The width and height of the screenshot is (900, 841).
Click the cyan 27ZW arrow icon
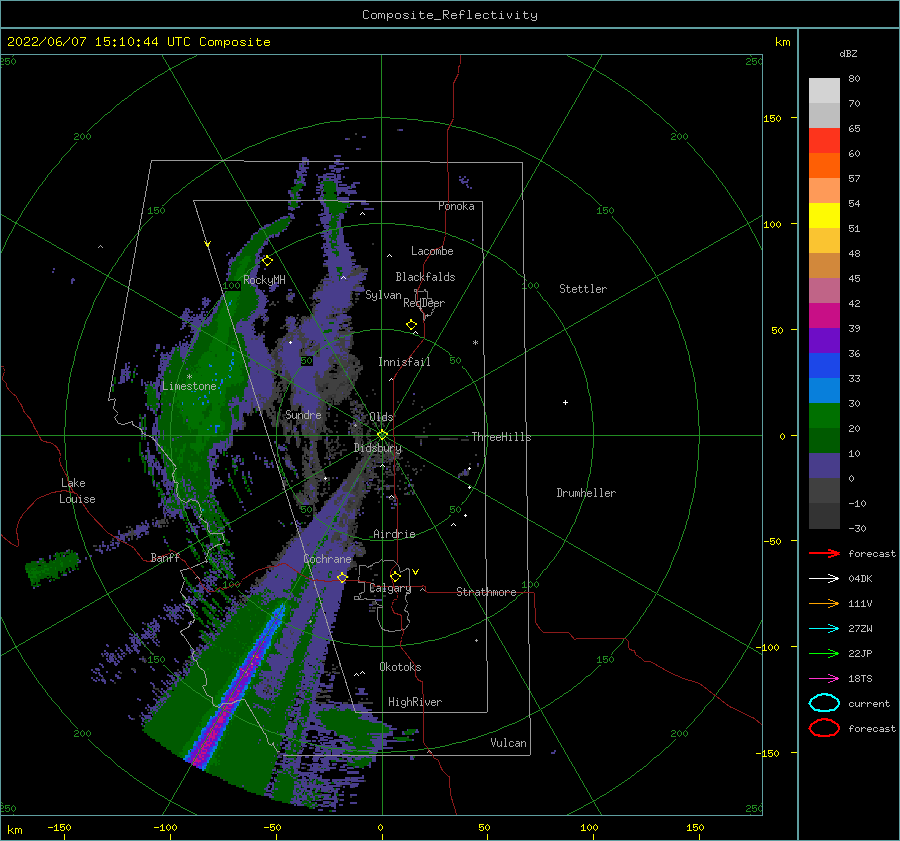point(824,629)
